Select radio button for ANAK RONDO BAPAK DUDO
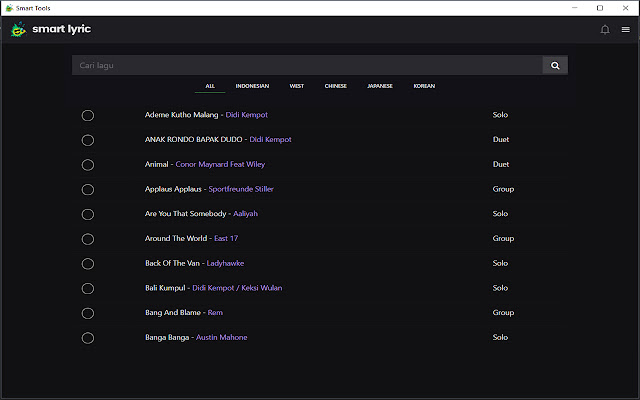Image resolution: width=640 pixels, height=400 pixels. coord(88,140)
